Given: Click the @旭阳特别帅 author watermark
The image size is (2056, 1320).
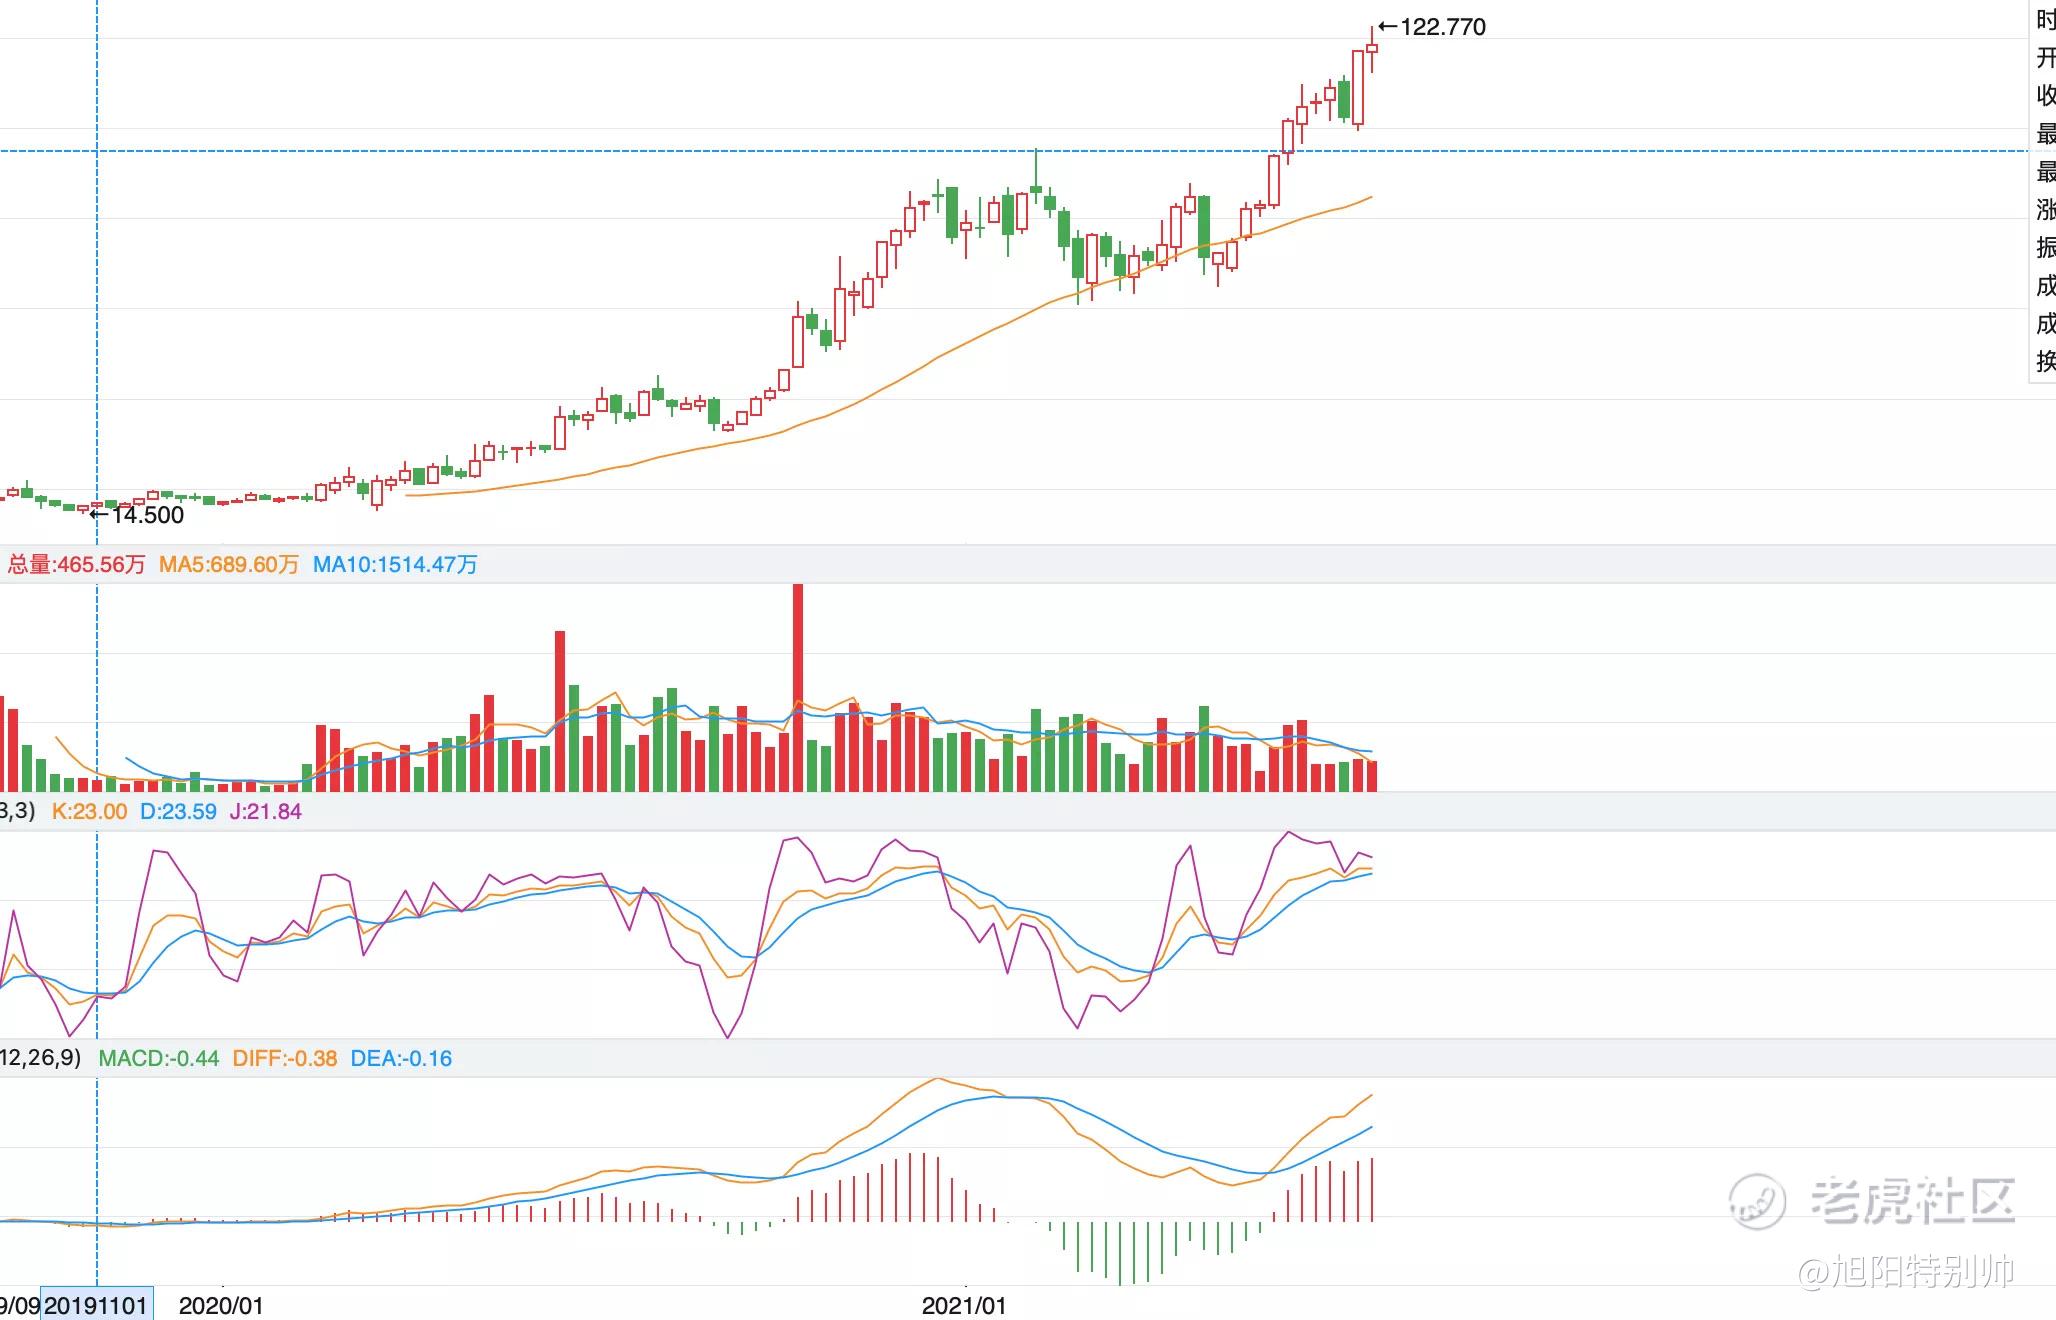Looking at the screenshot, I should (x=1906, y=1271).
